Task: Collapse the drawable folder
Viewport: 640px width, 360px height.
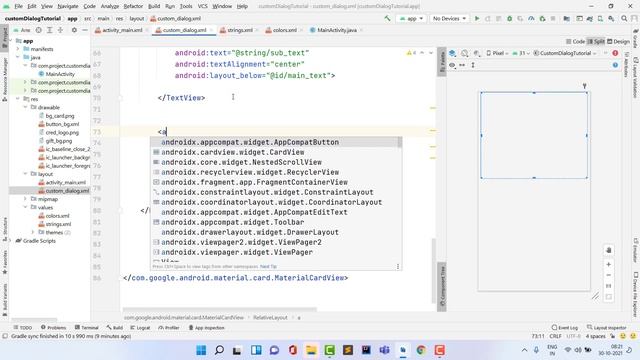Action: point(26,107)
